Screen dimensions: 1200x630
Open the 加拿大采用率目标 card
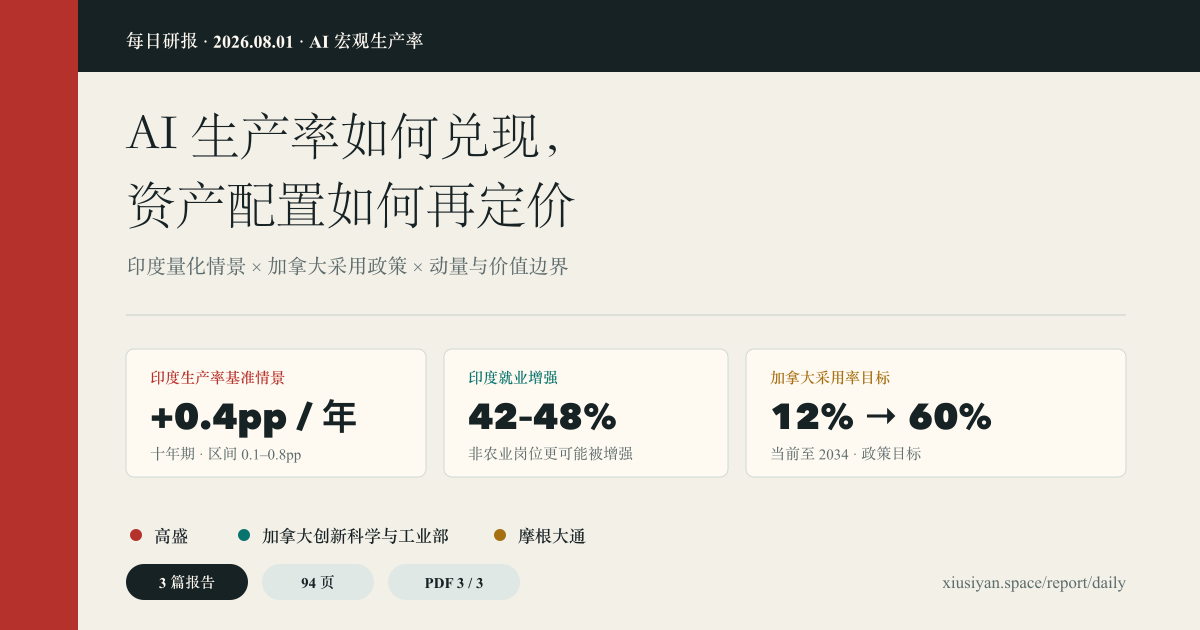tap(936, 413)
